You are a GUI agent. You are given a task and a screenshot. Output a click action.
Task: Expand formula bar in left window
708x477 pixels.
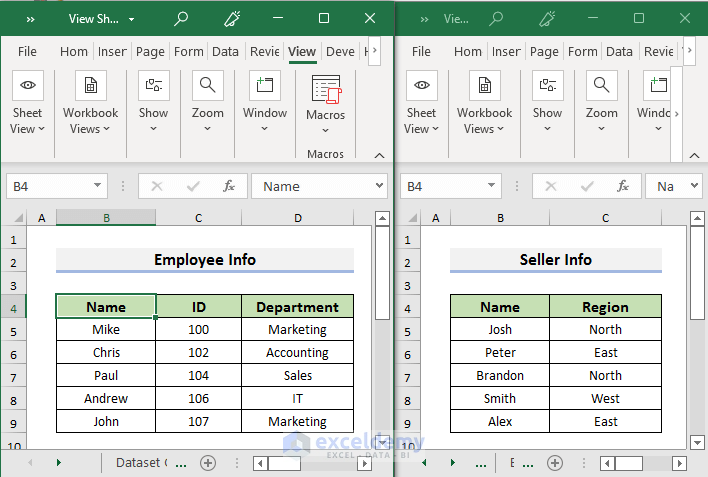(379, 185)
